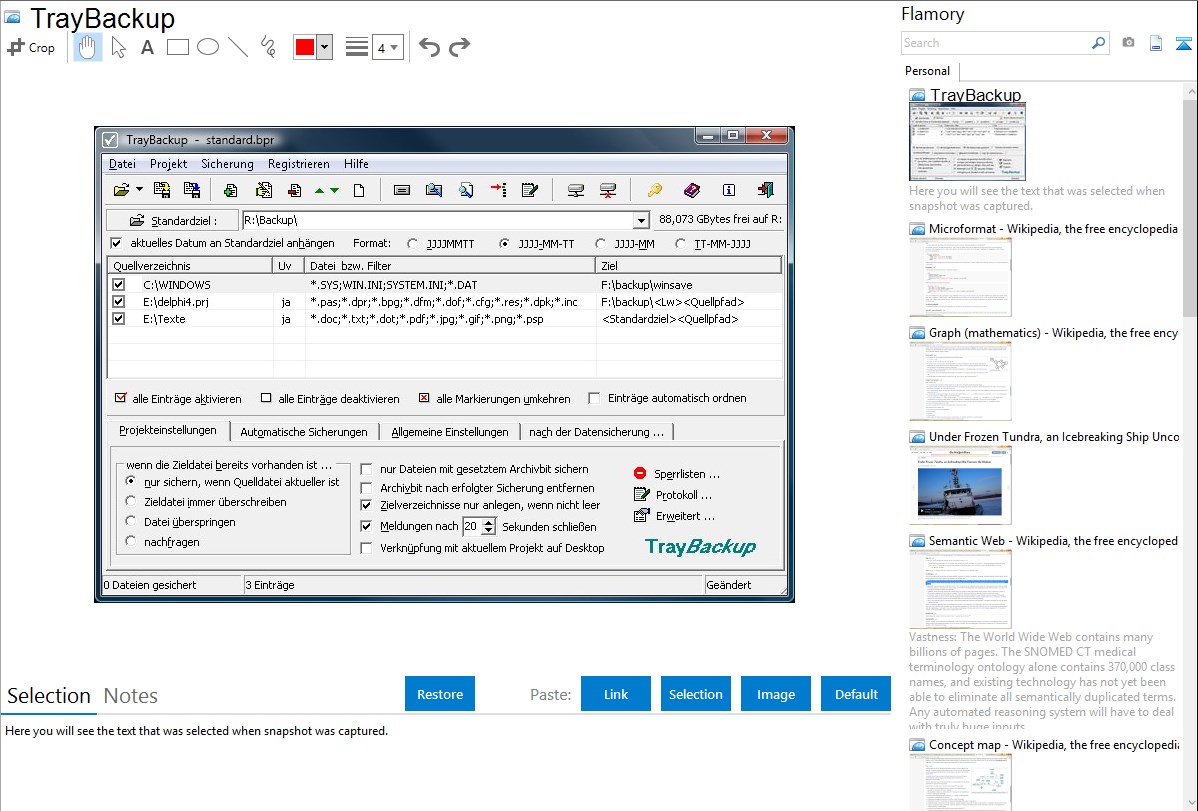The width and height of the screenshot is (1198, 811).
Task: Select Datei überspringen option
Action: [x=131, y=521]
